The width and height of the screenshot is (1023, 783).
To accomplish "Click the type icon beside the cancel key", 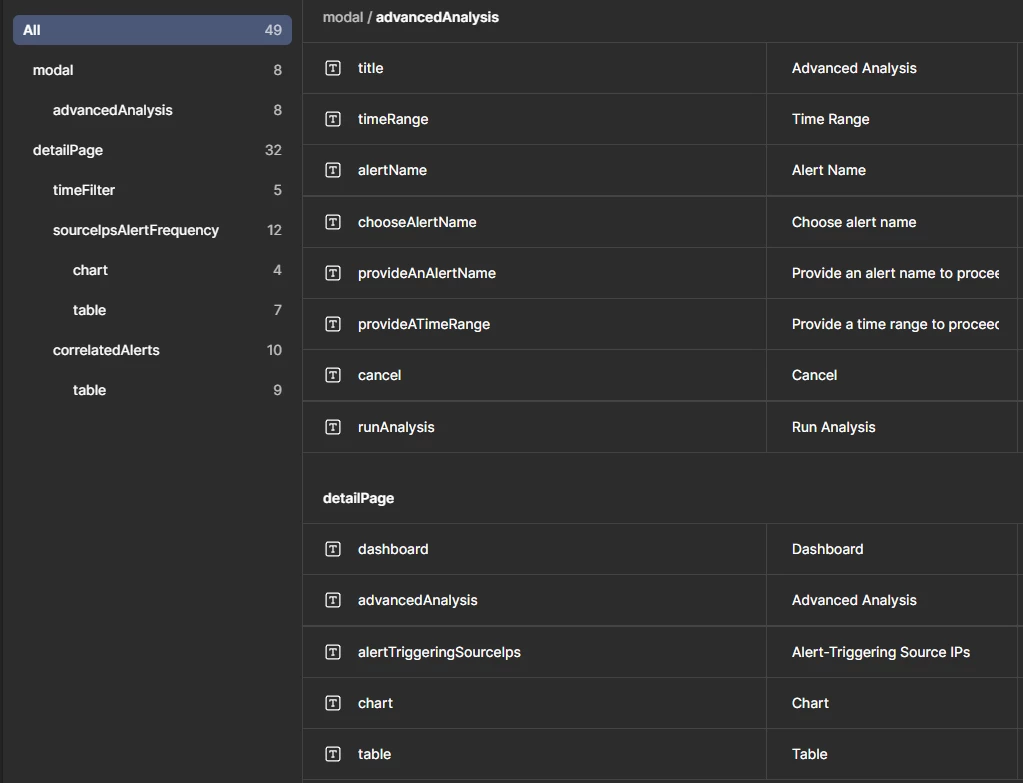I will pyautogui.click(x=332, y=375).
